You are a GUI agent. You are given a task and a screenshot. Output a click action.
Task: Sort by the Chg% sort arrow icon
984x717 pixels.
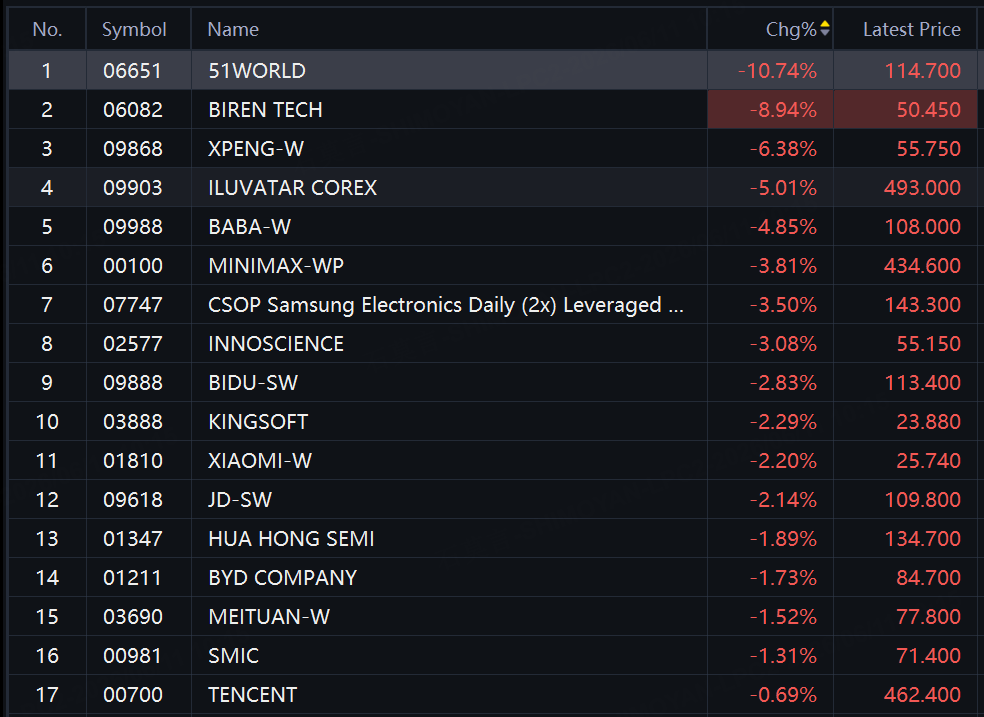pyautogui.click(x=825, y=28)
